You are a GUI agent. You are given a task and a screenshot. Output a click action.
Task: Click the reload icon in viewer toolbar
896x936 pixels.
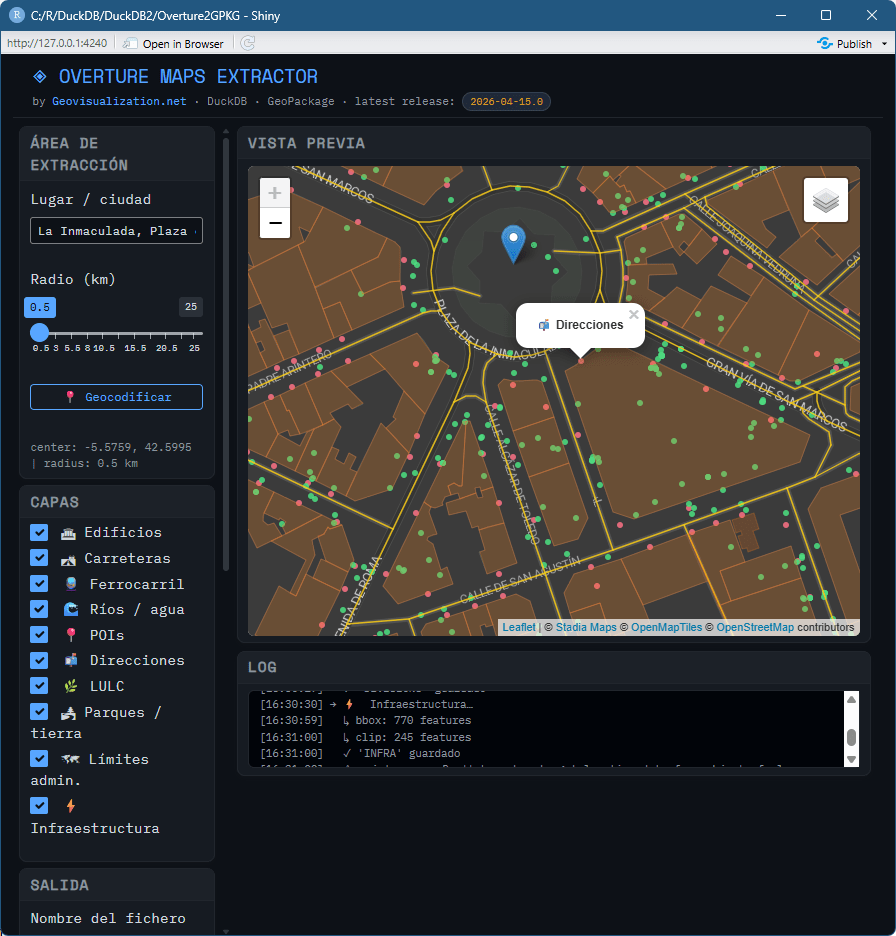pyautogui.click(x=247, y=43)
